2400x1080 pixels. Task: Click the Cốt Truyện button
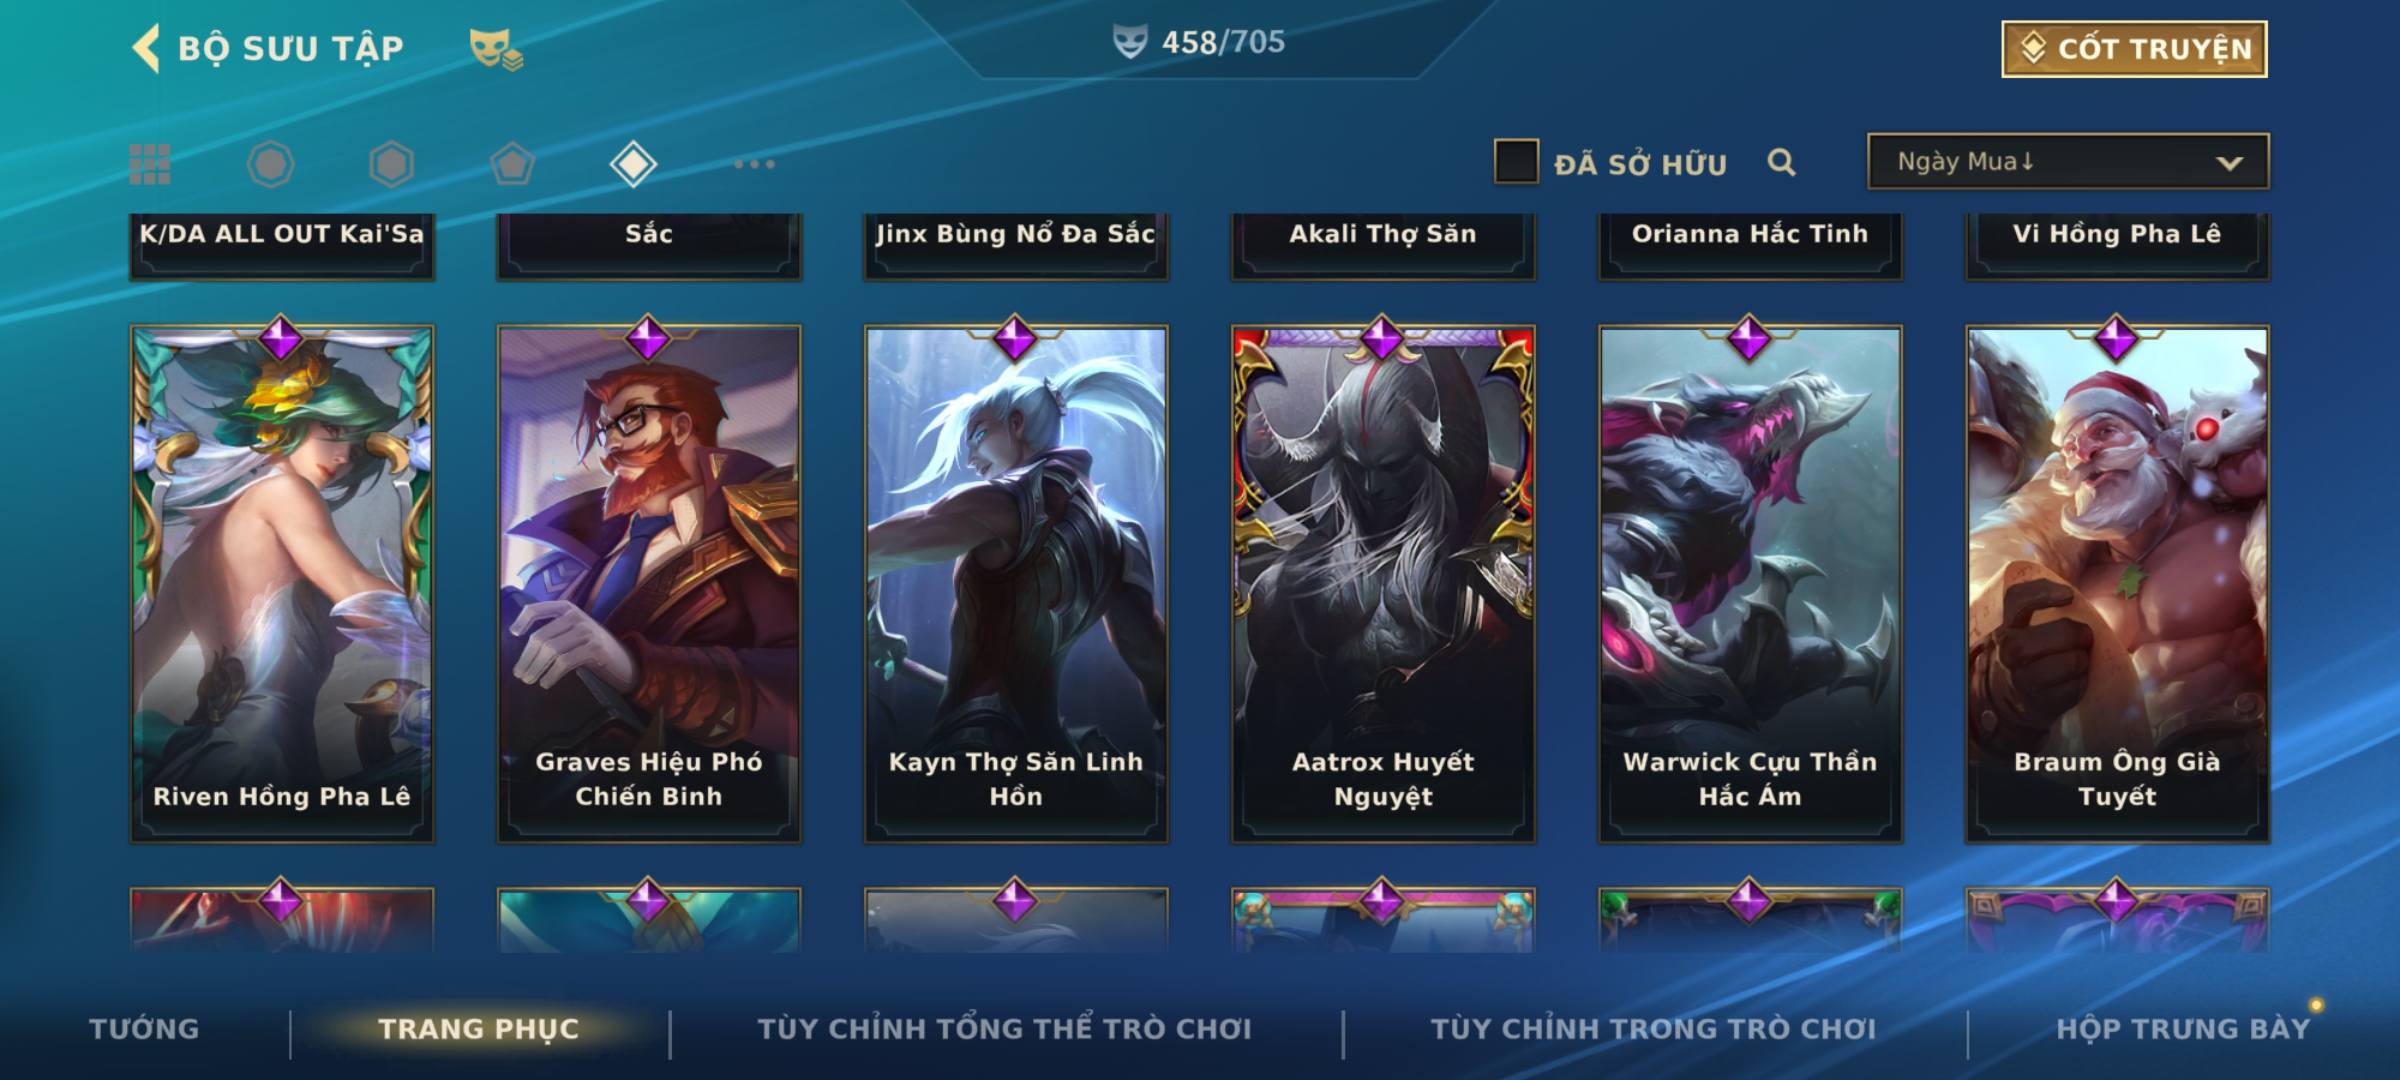click(x=2134, y=49)
